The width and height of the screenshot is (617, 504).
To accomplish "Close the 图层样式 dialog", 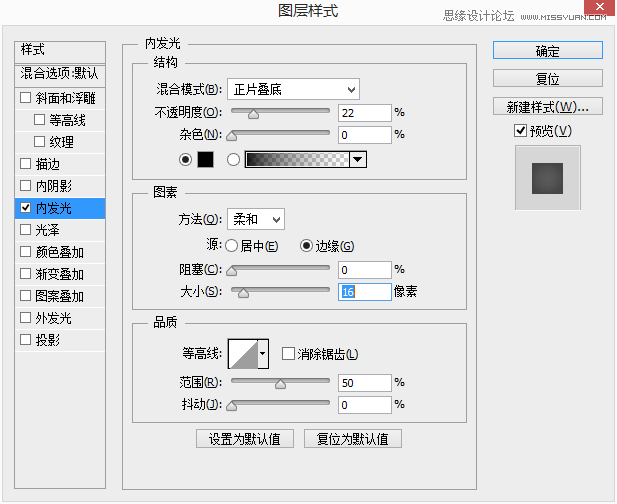I will click(x=600, y=7).
